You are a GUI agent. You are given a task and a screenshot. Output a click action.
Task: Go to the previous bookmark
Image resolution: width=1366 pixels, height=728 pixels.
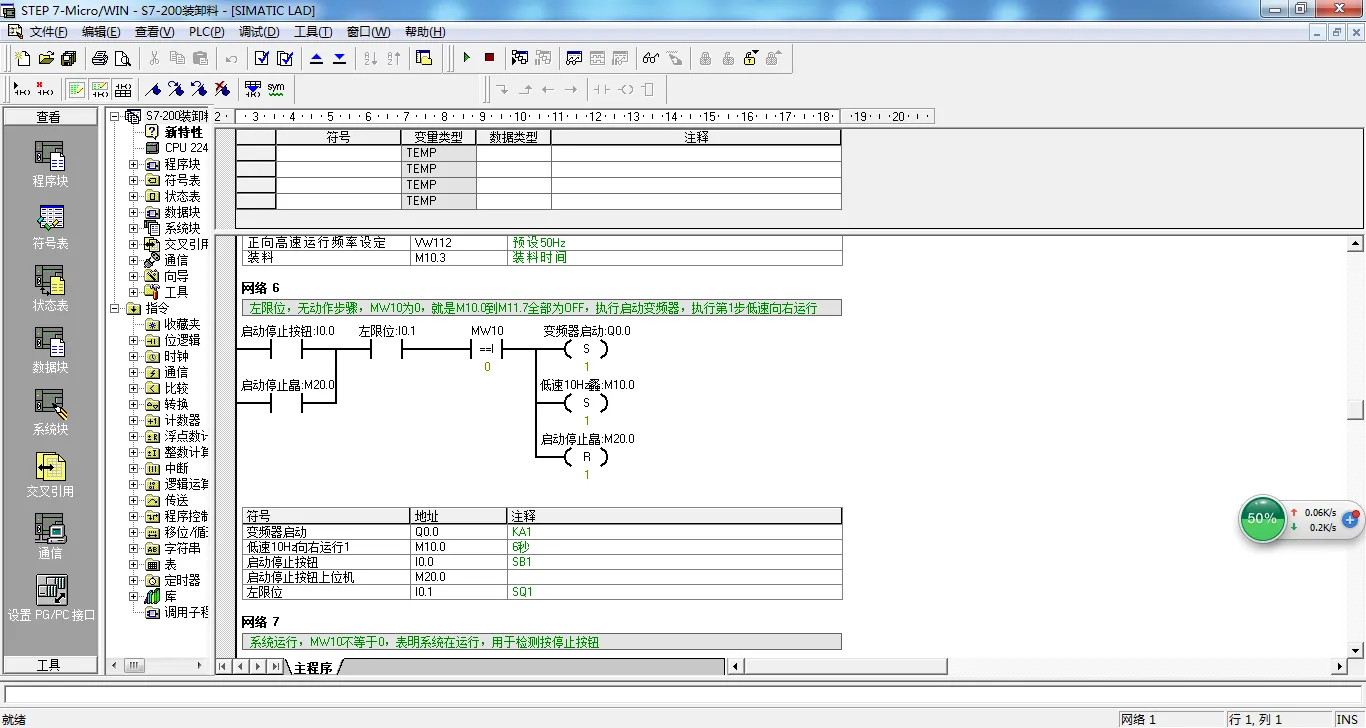point(199,89)
